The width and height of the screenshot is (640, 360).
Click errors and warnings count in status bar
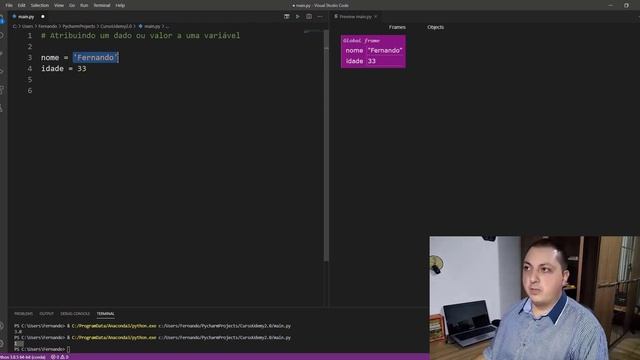tap(60, 357)
